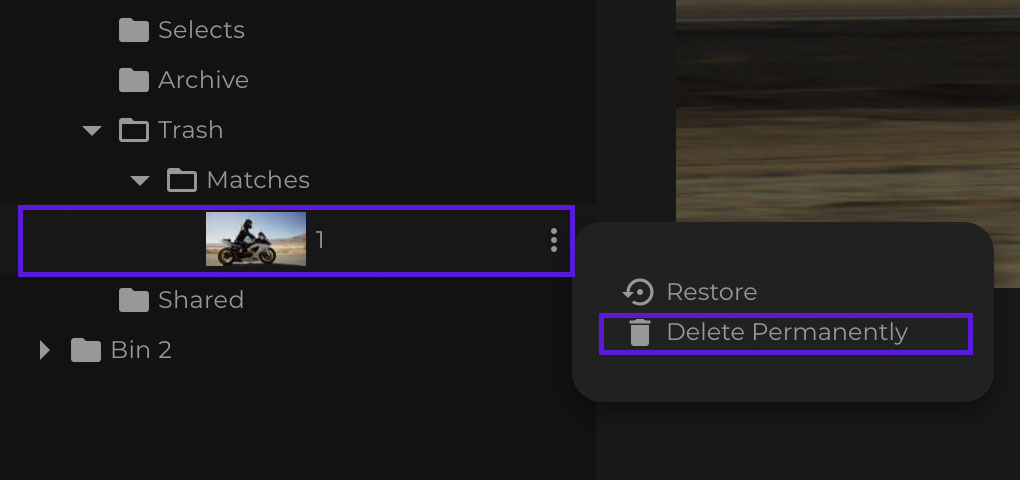Click the Delete Permanently trash can icon

[639, 333]
